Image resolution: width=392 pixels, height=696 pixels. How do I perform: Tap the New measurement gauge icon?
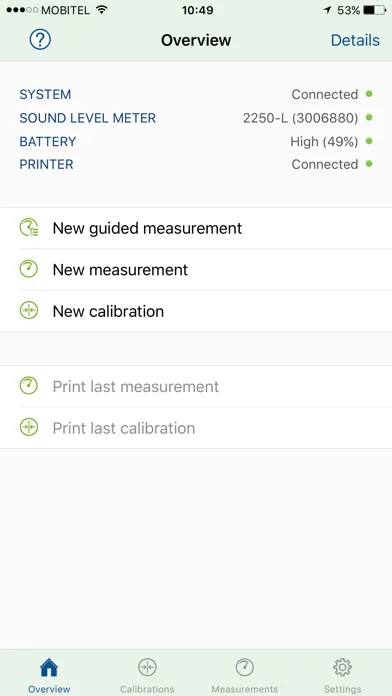pos(29,269)
